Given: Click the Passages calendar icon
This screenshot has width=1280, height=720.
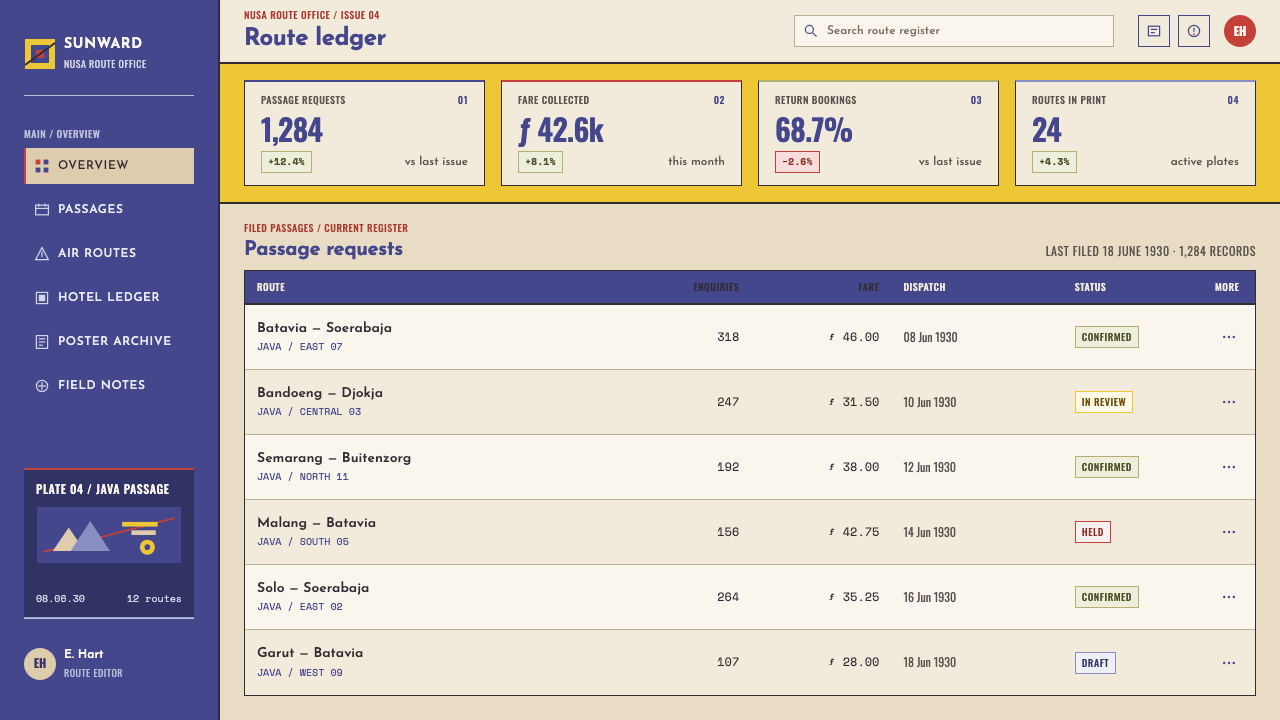Looking at the screenshot, I should click(42, 210).
